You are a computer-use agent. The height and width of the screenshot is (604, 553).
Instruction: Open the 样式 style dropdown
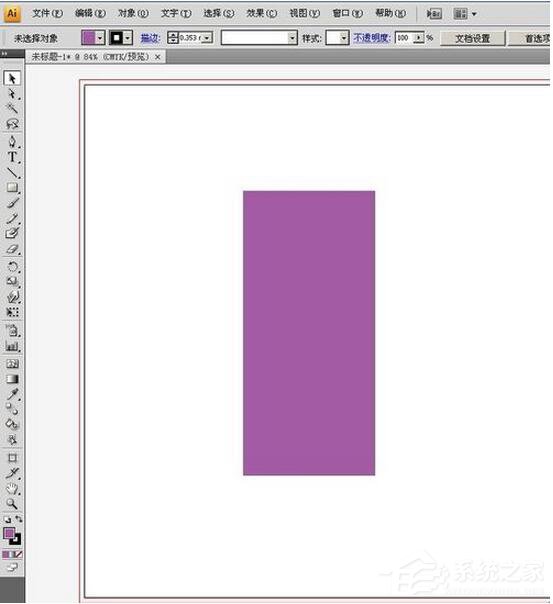pos(344,38)
